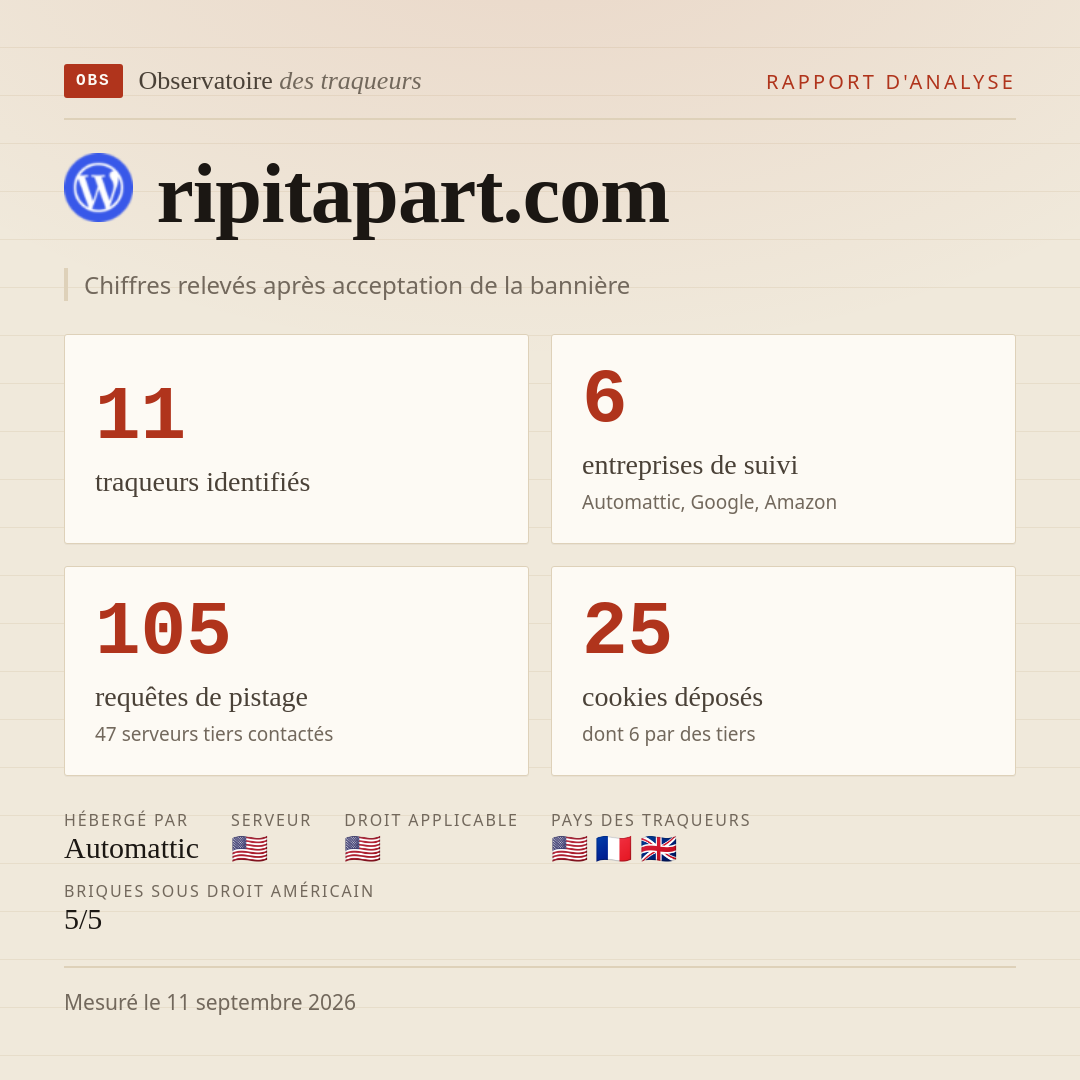
Task: Click 47 serveurs tiers contactés text
Action: click(214, 734)
